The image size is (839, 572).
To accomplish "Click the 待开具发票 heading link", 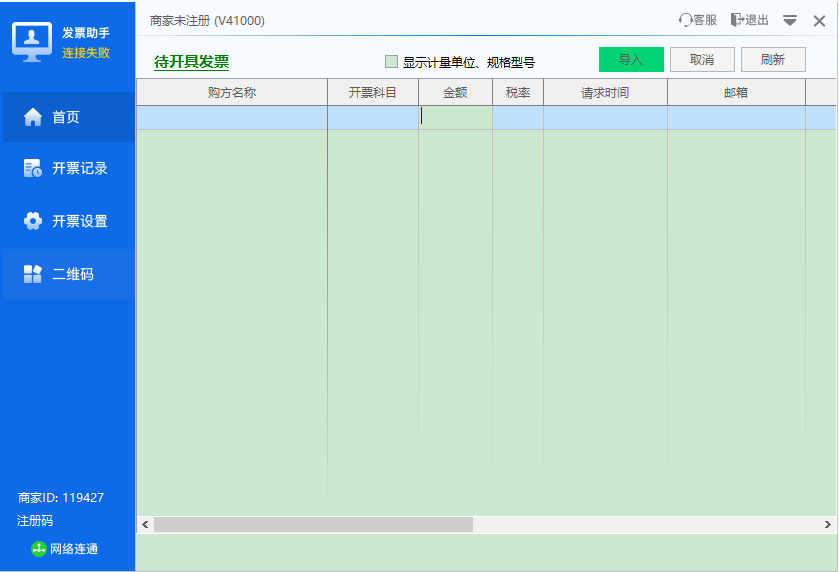I will tap(192, 62).
